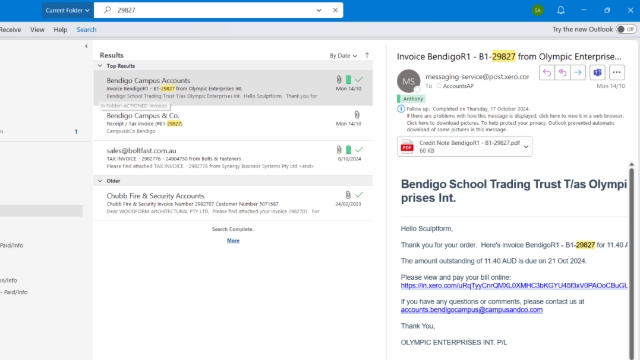The width and height of the screenshot is (640, 360).
Task: Click green category swatch on Bendigo Campus Accounts
Action: click(x=348, y=80)
